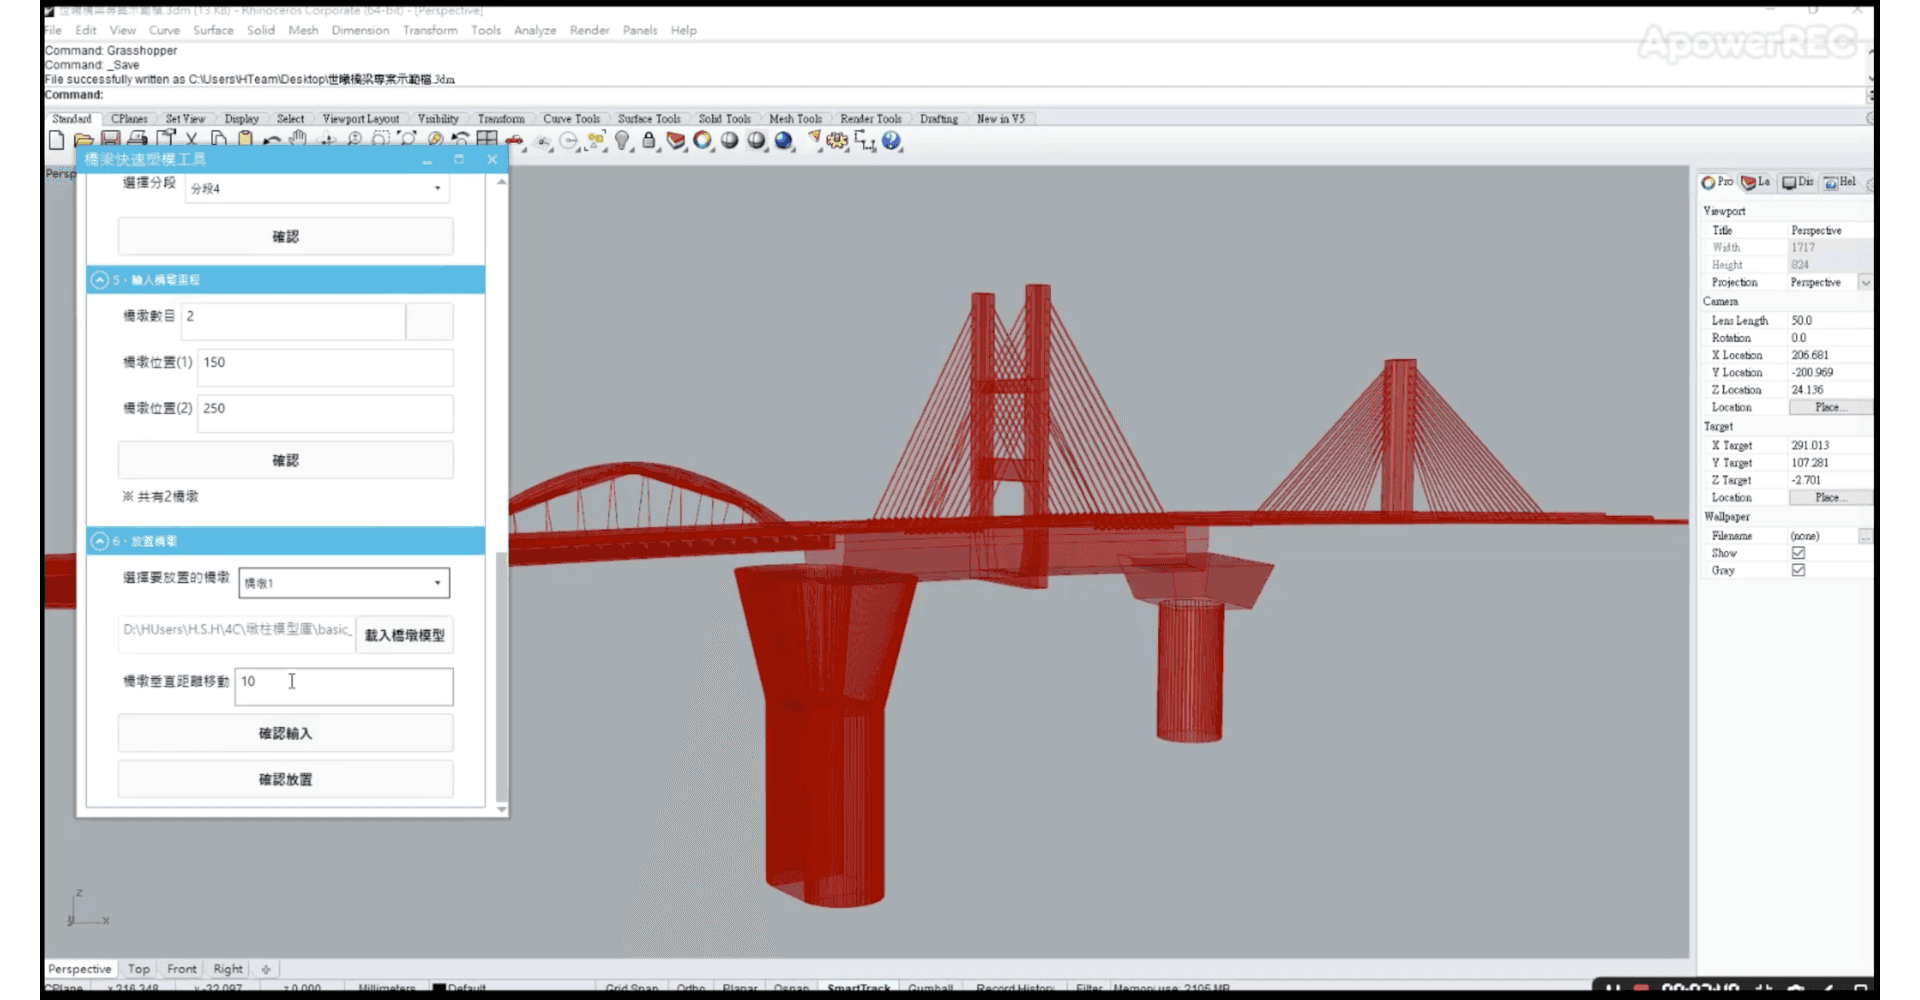Click the Undo arrow icon

pos(271,141)
